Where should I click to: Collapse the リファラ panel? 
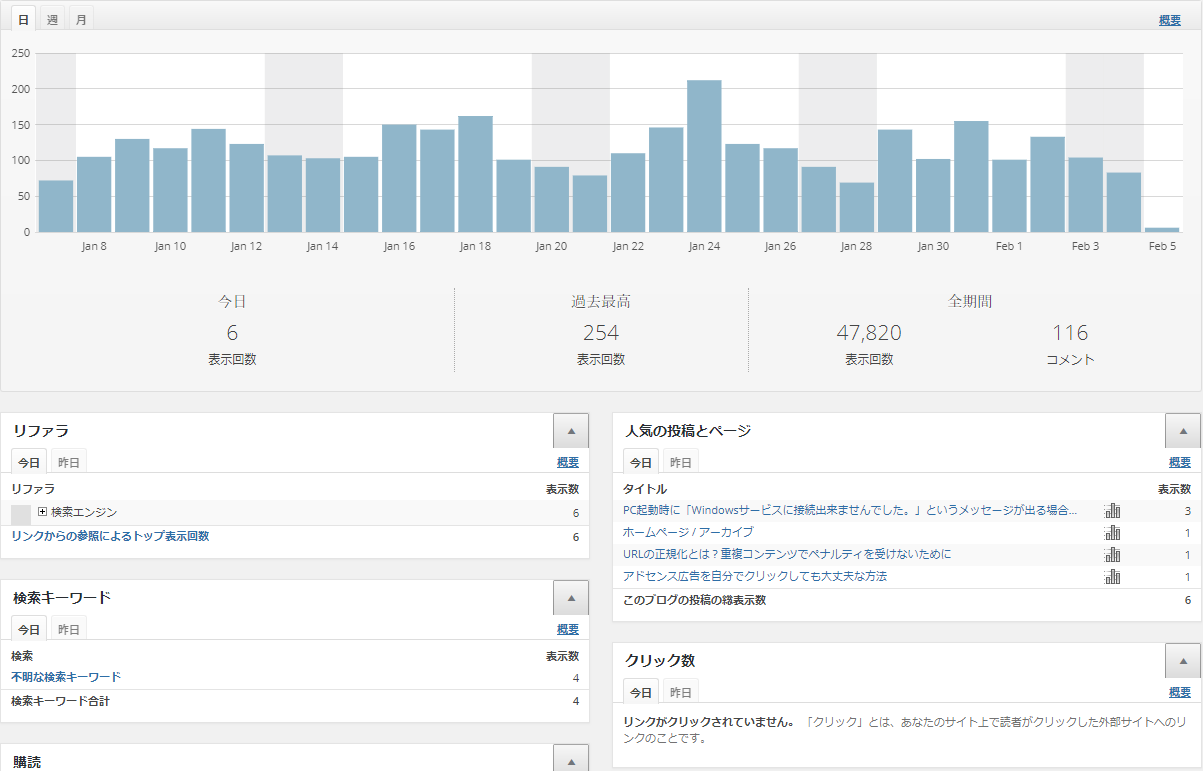point(570,431)
